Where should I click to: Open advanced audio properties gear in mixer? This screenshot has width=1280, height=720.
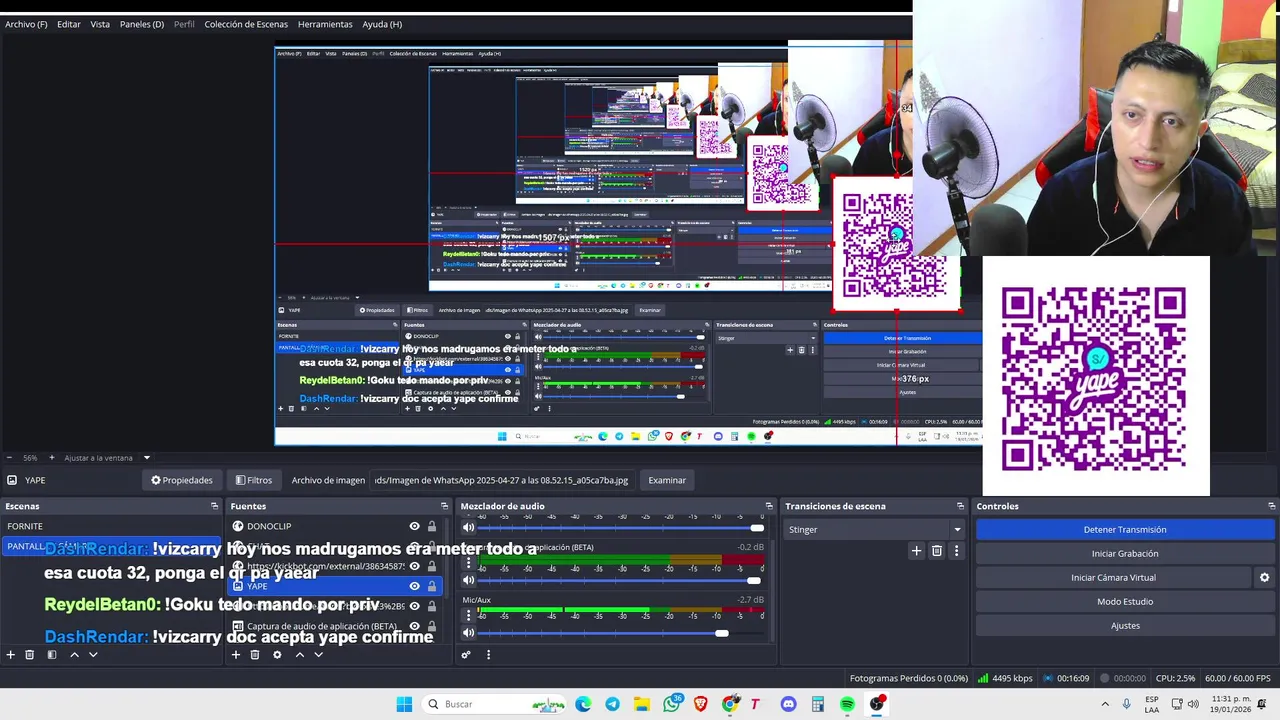click(466, 655)
